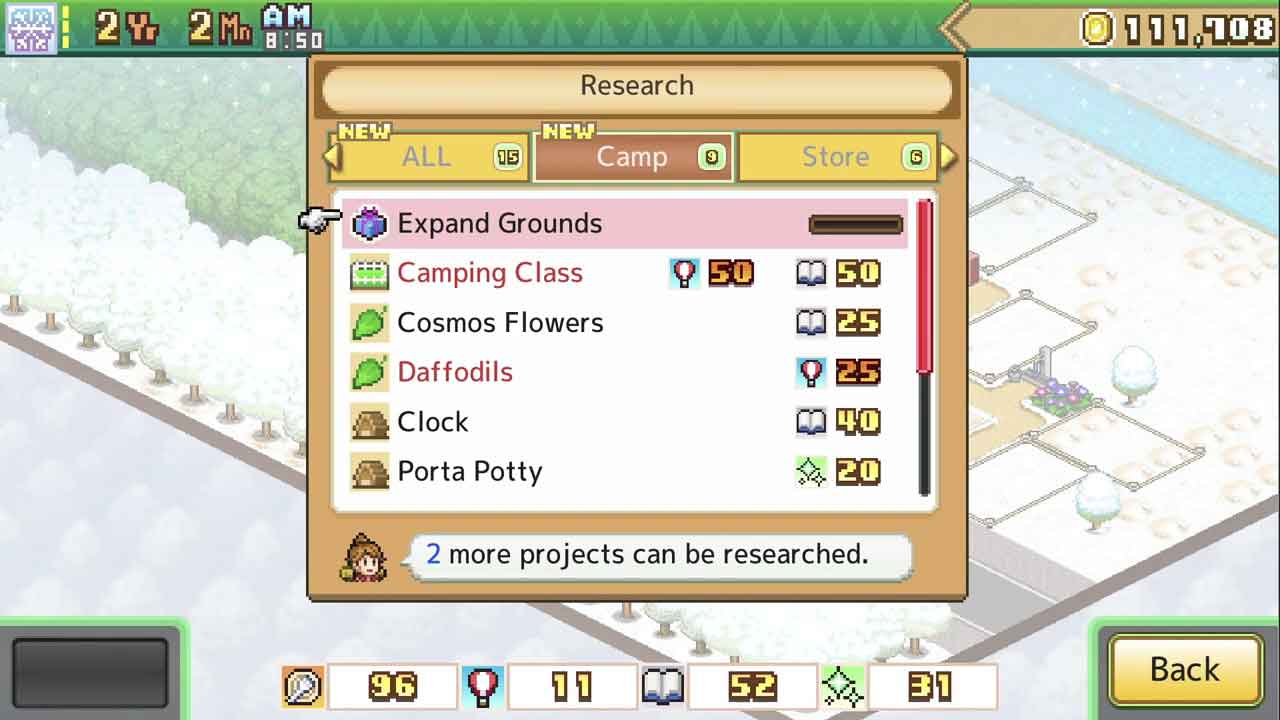Click the snowflake season icon
Viewport: 1280px width, 720px height.
click(x=30, y=27)
